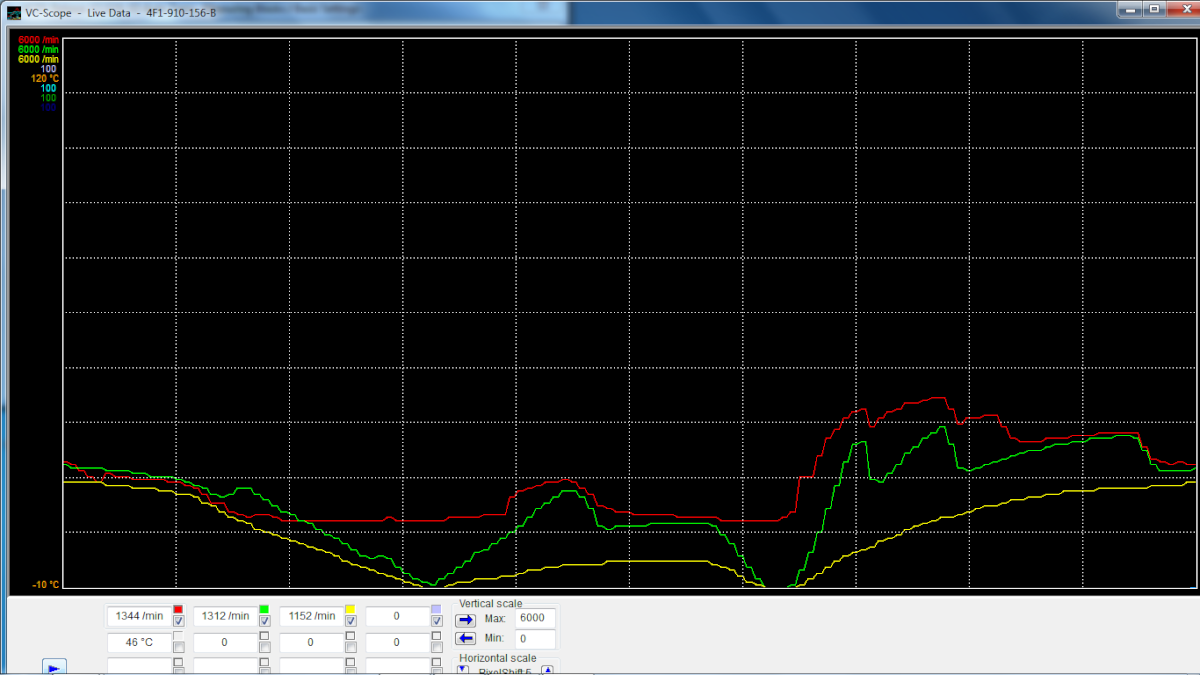
Task: Click the Vertical scale group label
Action: coord(490,603)
